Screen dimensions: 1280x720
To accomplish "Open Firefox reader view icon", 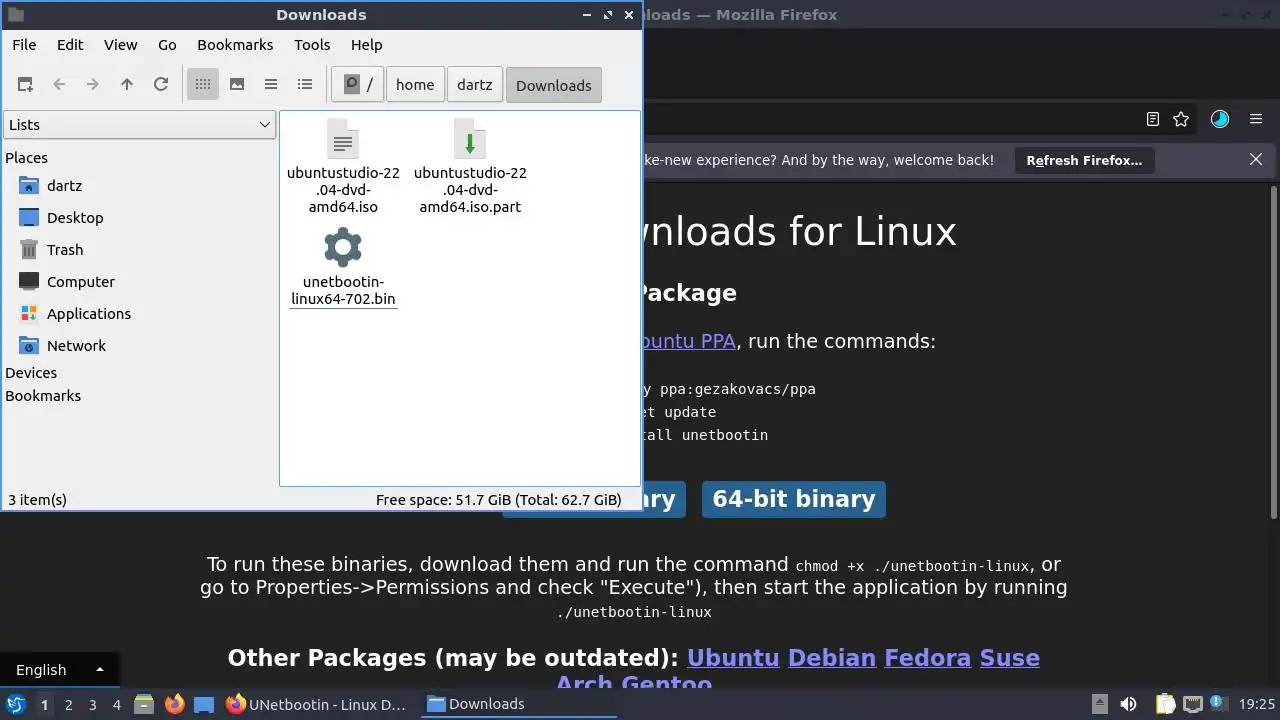I will pos(1153,119).
